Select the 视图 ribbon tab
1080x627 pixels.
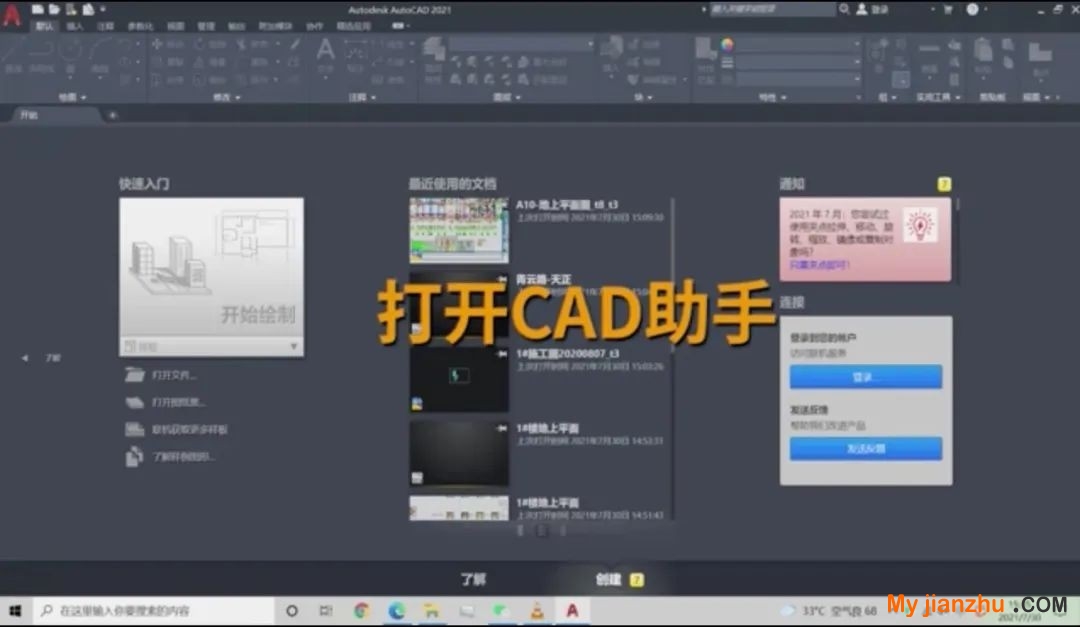176,26
